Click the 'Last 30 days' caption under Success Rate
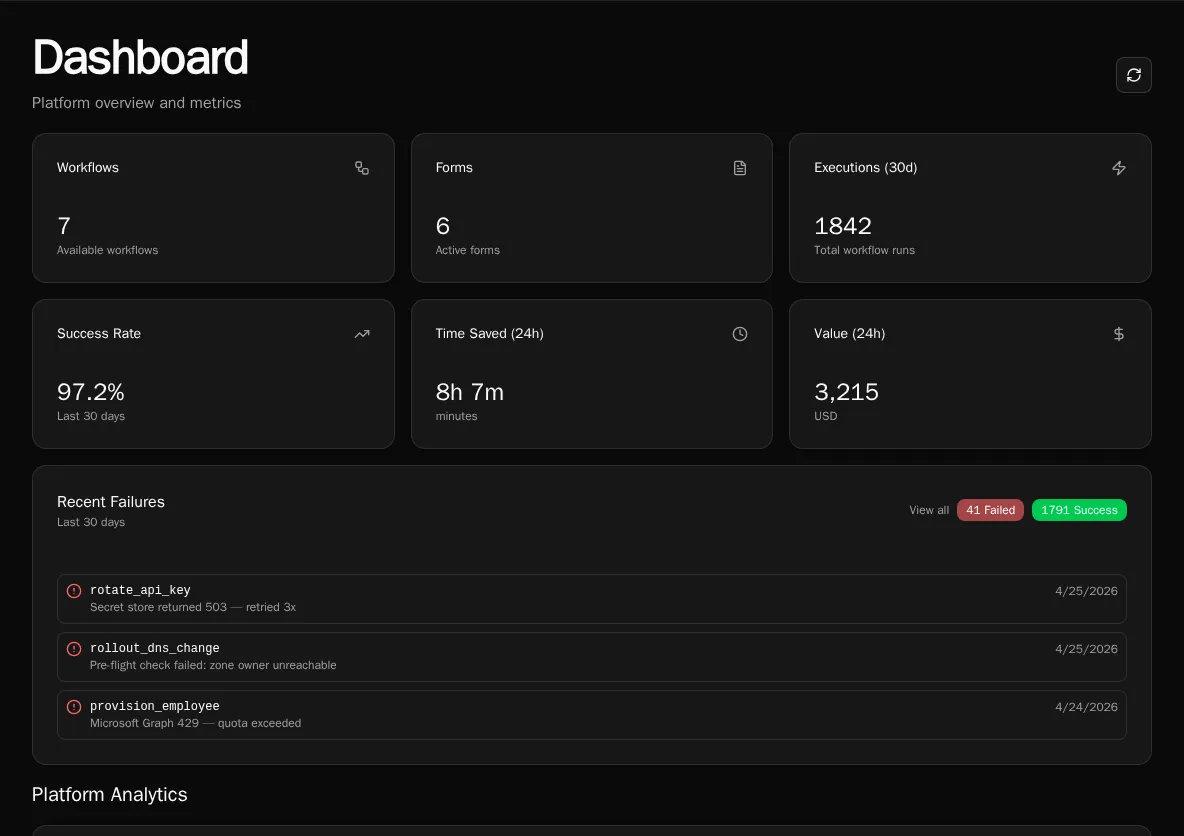This screenshot has height=836, width=1184. (x=91, y=416)
